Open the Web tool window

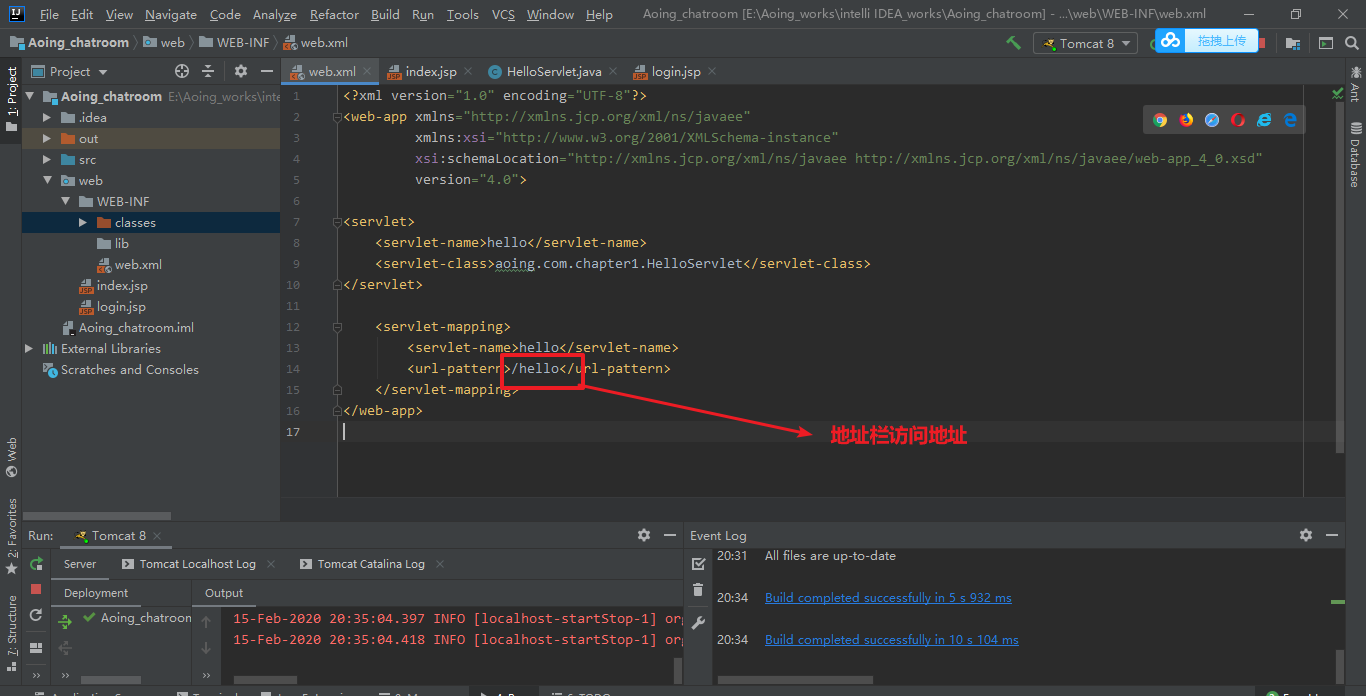tap(12, 457)
